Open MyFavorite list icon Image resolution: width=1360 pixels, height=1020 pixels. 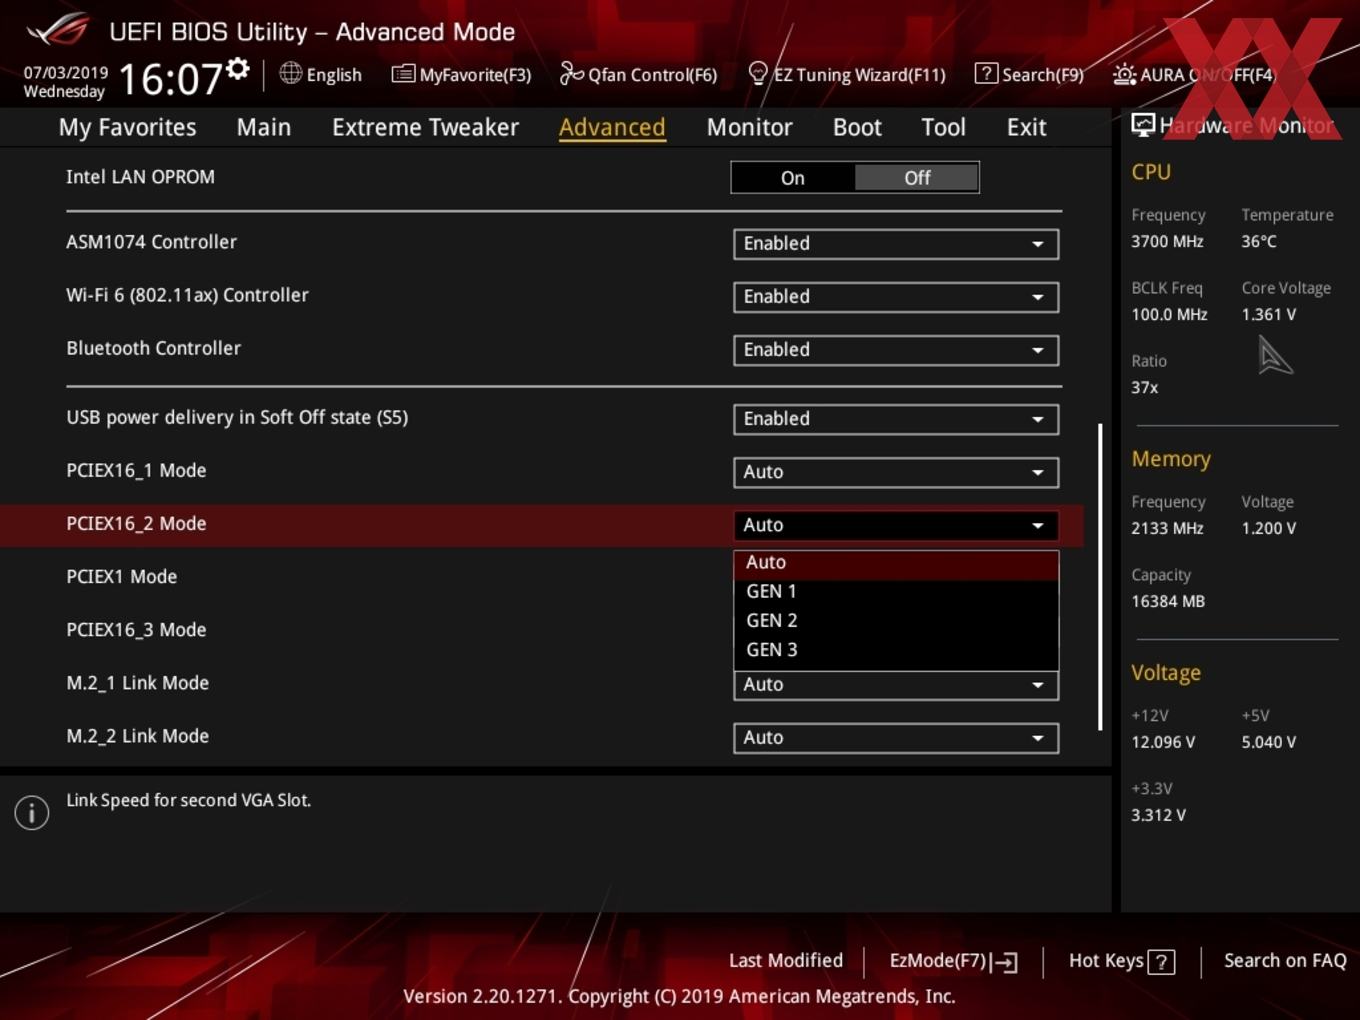click(x=402, y=73)
